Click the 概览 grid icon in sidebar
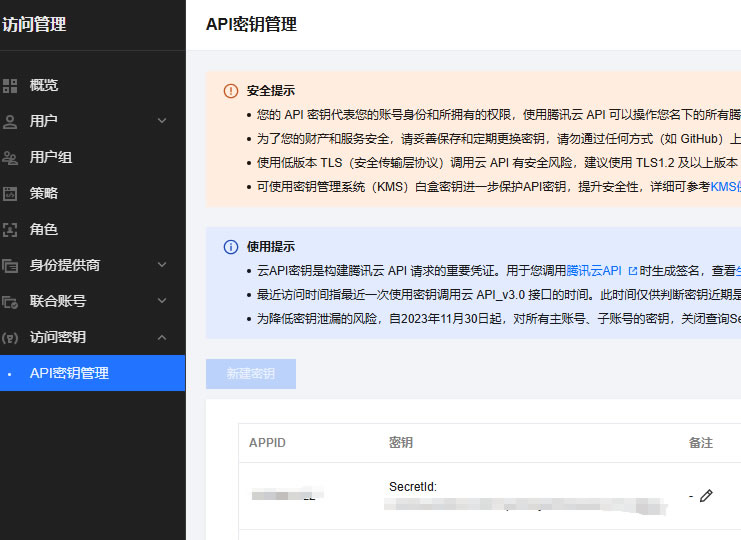The width and height of the screenshot is (741, 540). [x=11, y=85]
